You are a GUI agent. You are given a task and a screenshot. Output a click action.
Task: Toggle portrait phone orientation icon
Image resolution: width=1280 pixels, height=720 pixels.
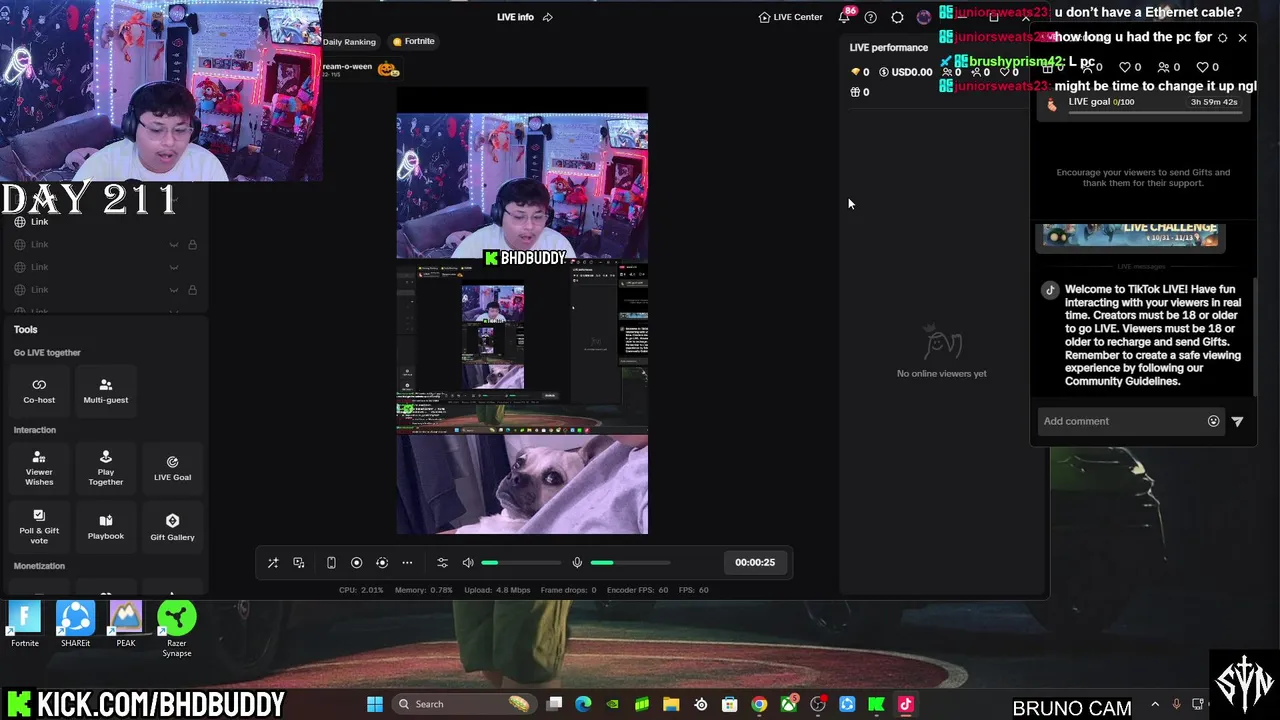click(x=331, y=563)
